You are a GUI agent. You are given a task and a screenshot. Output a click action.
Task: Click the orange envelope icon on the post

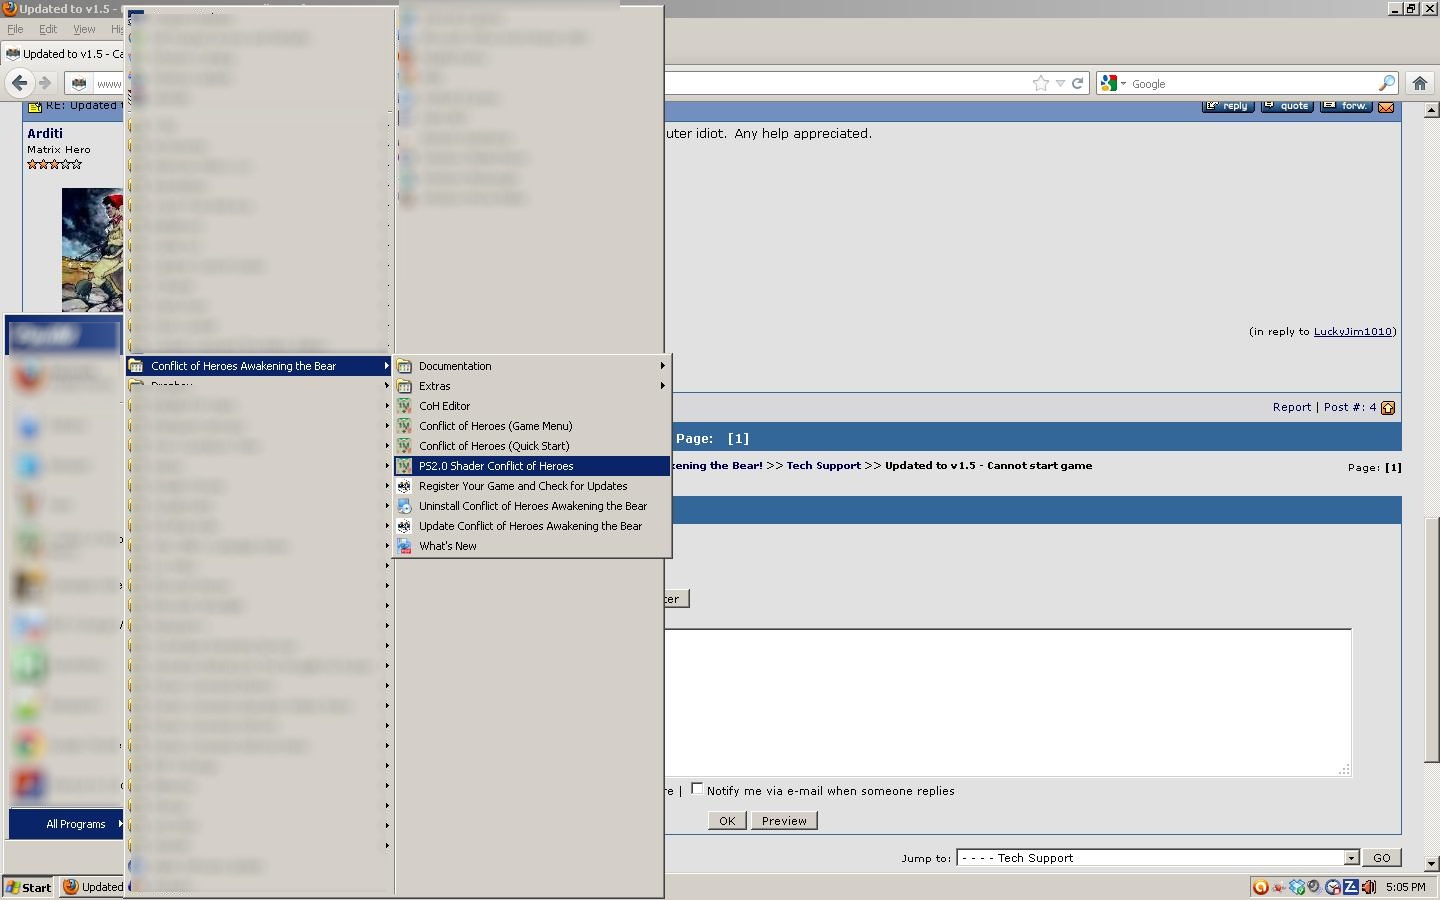1386,106
